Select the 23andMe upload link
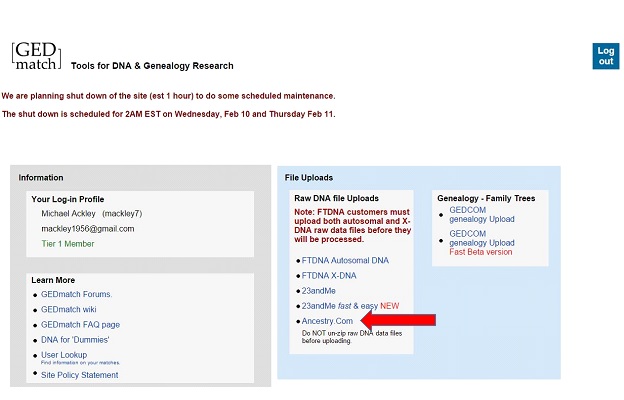624x400 pixels. (x=318, y=291)
